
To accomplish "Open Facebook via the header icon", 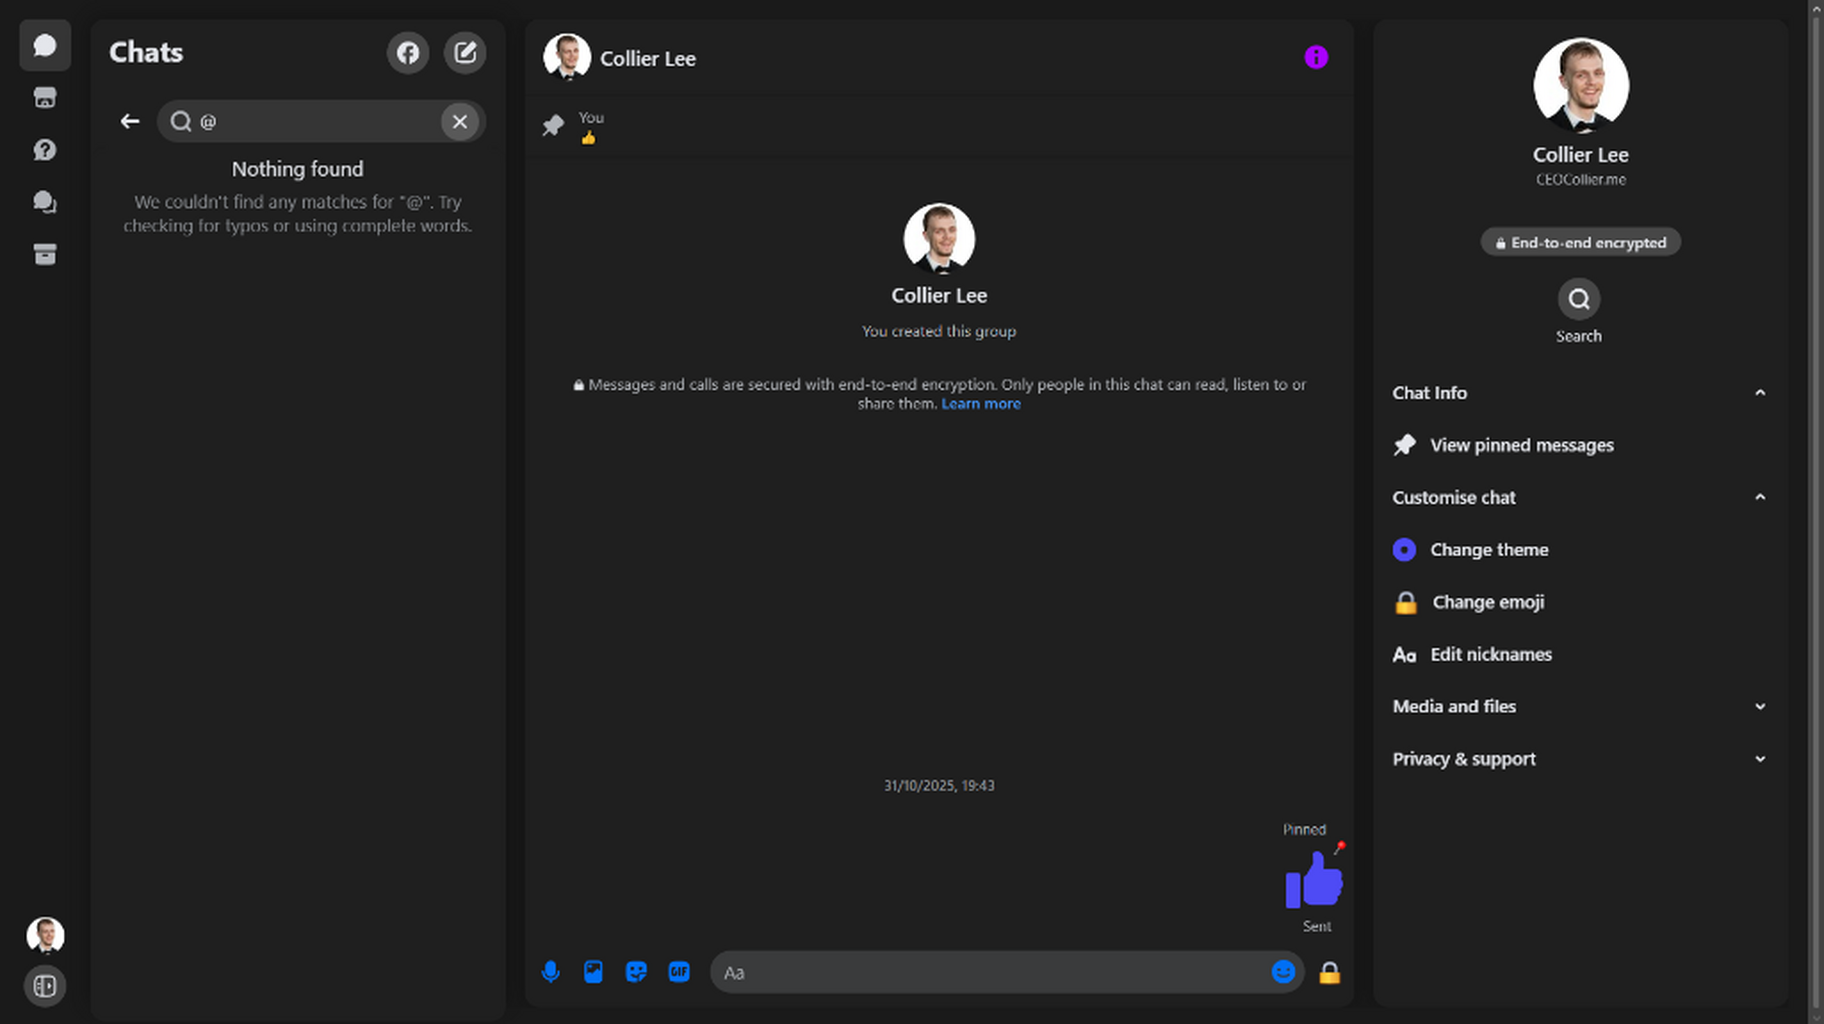I will click(408, 53).
